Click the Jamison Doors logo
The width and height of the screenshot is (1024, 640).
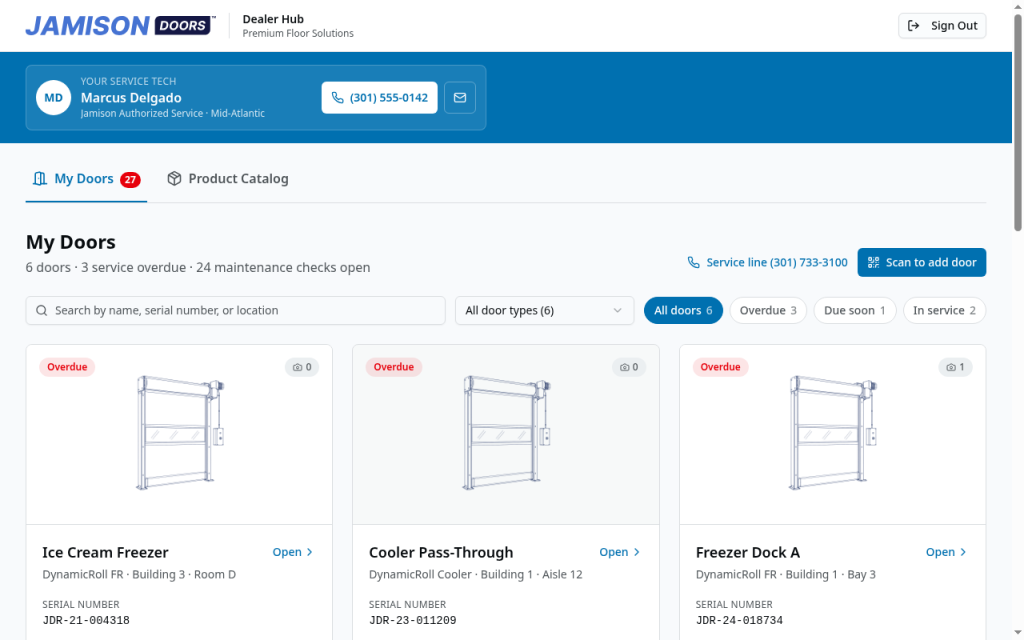(x=121, y=25)
